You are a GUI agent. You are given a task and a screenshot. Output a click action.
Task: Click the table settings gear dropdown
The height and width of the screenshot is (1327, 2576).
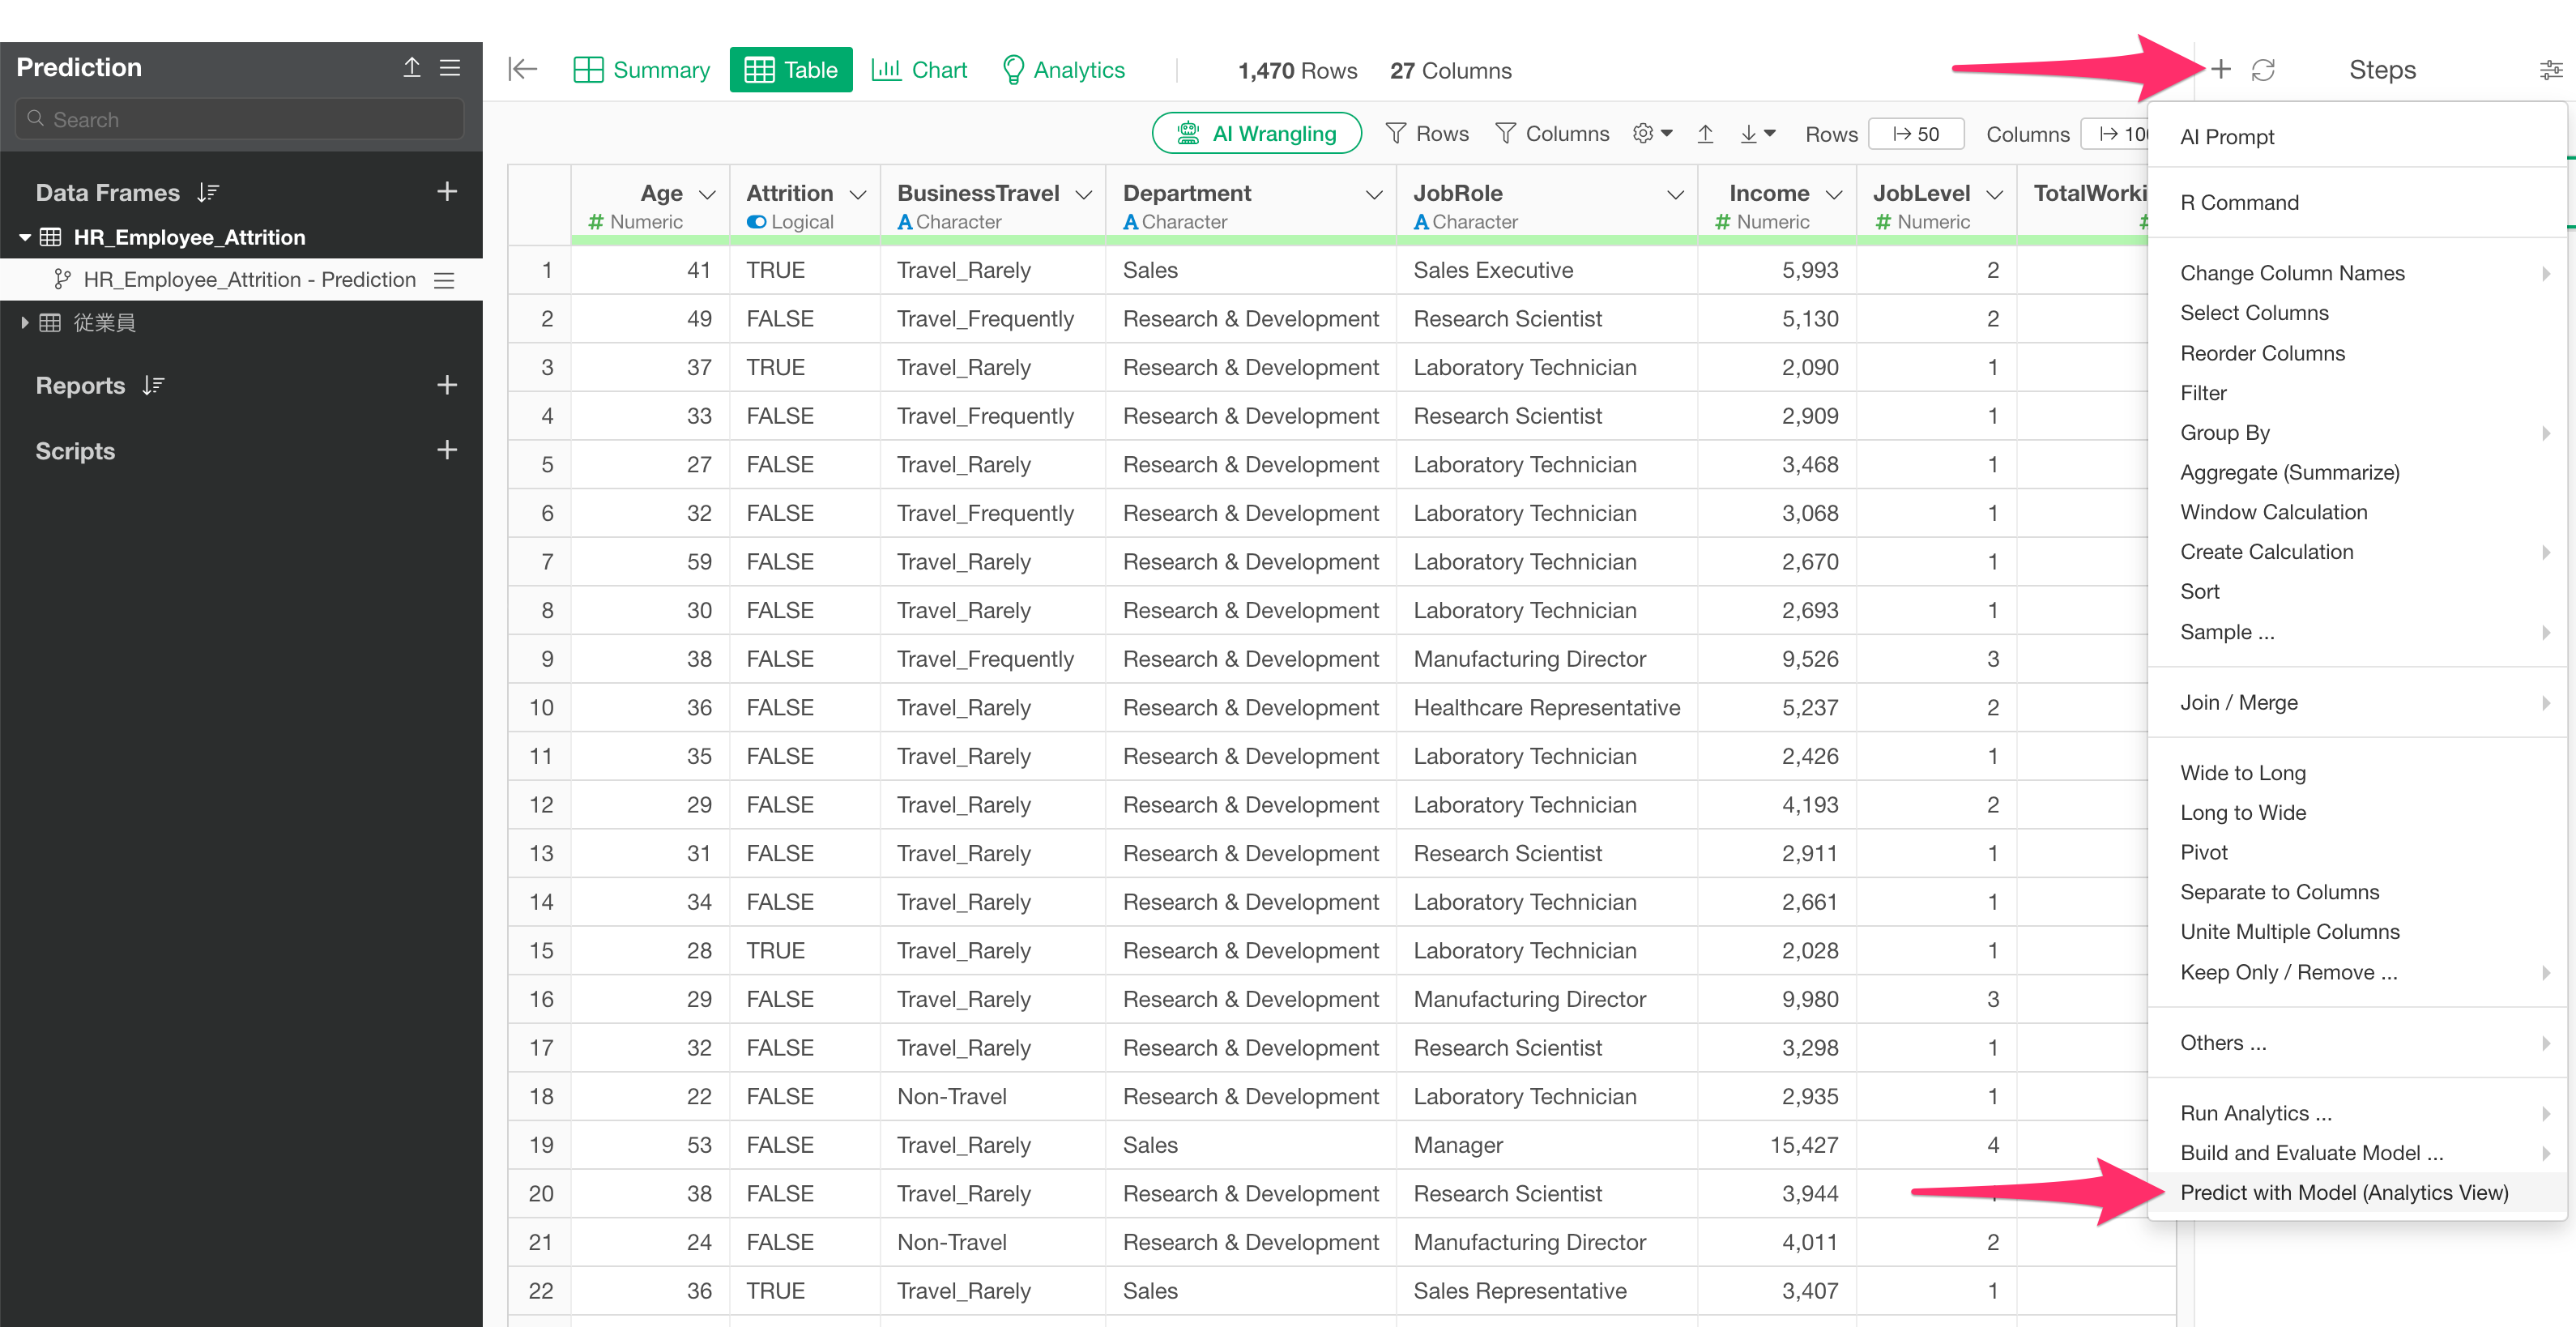1652,133
